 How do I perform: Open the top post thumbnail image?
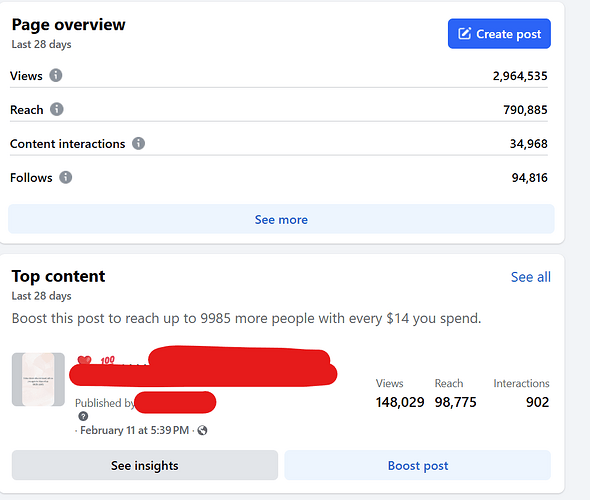click(x=38, y=379)
